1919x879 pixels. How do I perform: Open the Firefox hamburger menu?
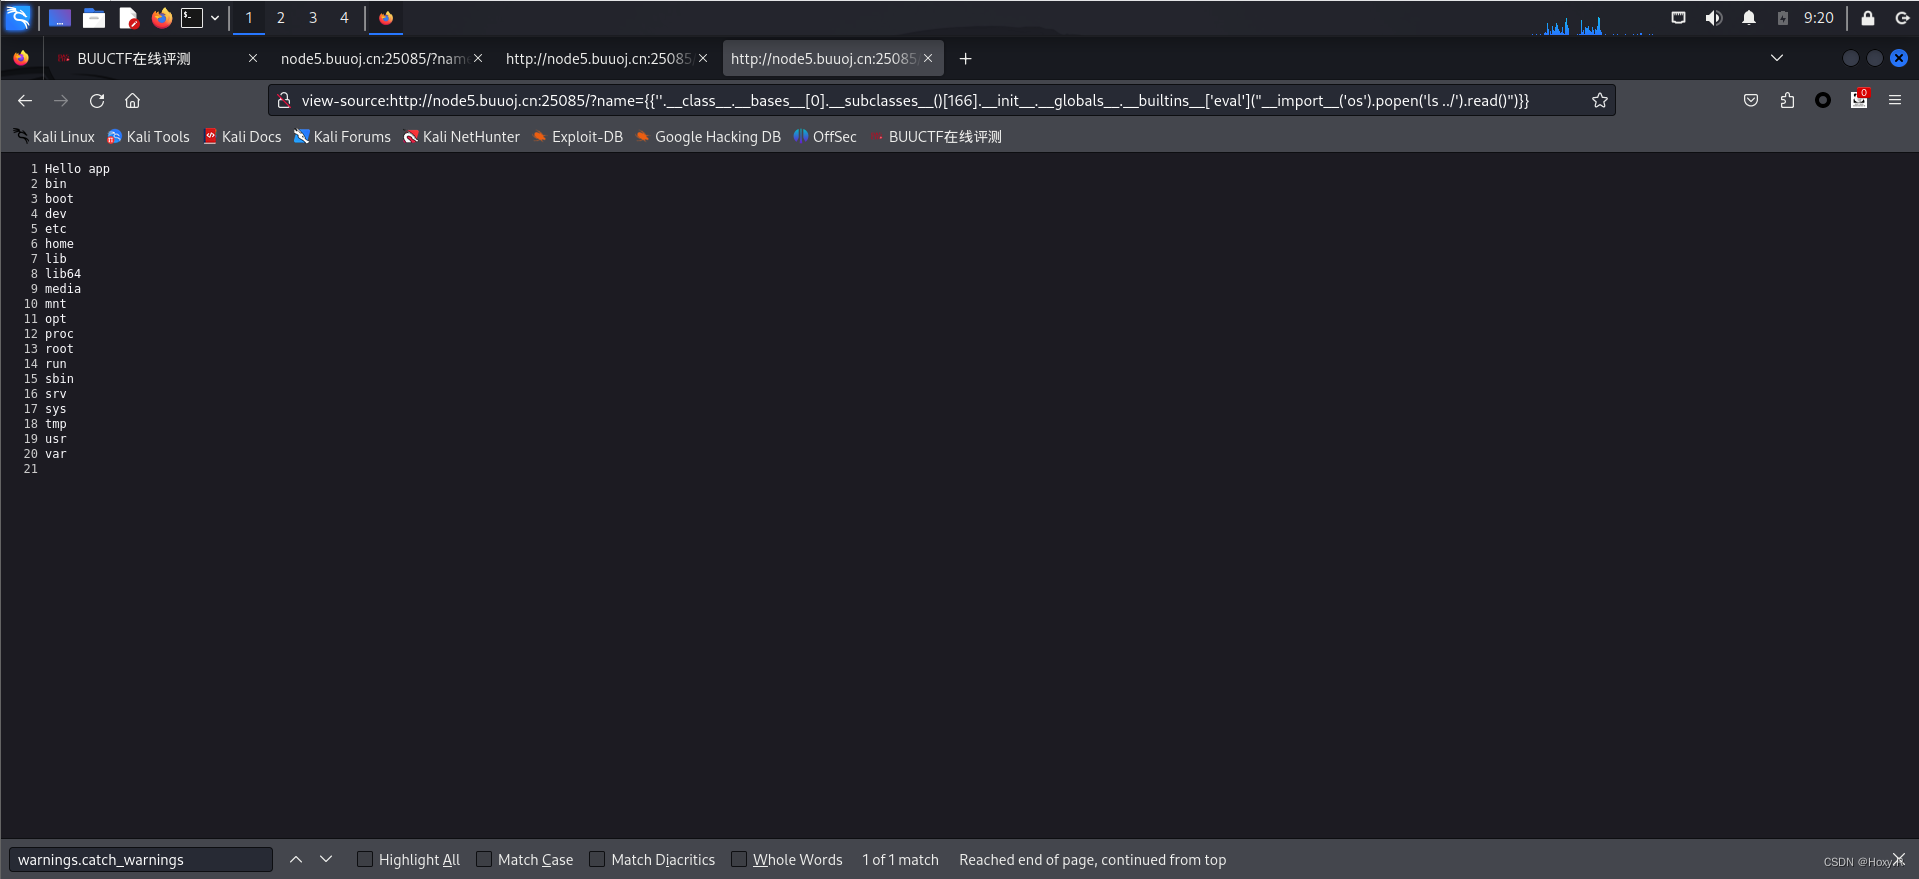(1895, 100)
